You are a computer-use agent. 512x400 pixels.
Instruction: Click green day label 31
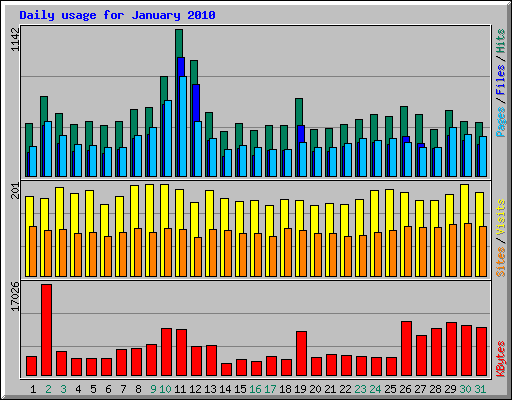tap(480, 389)
